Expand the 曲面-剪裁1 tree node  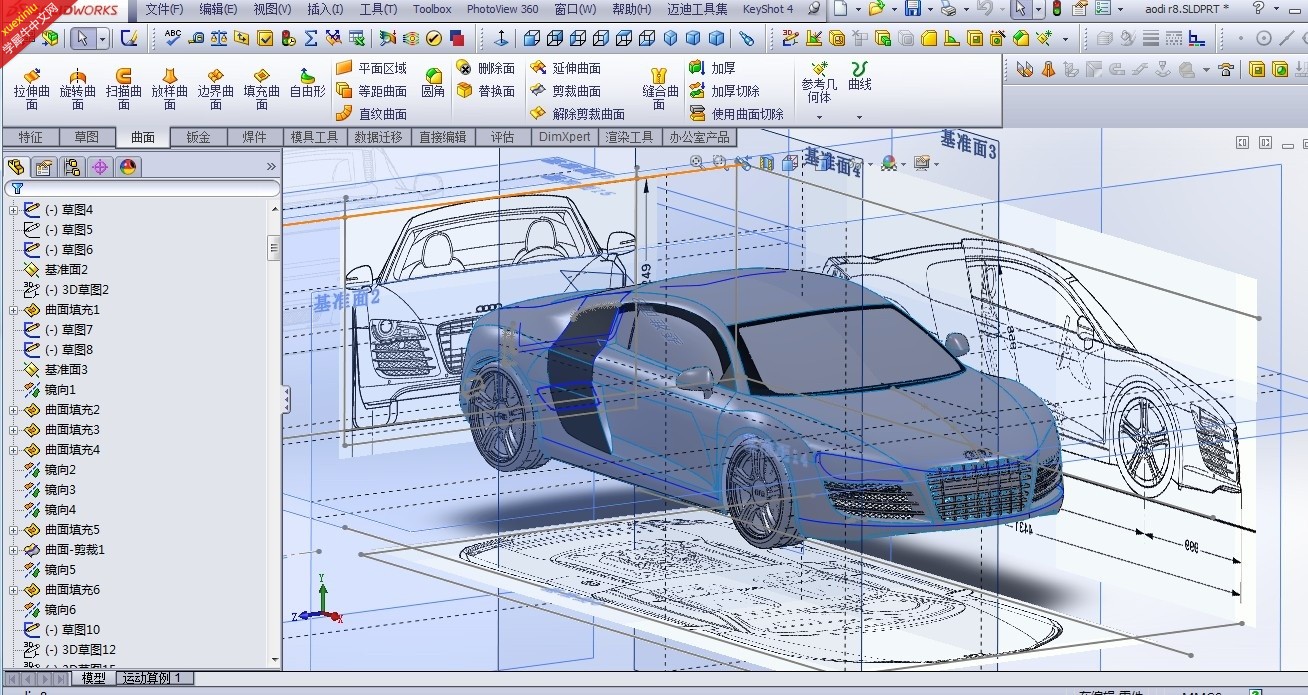click(14, 550)
